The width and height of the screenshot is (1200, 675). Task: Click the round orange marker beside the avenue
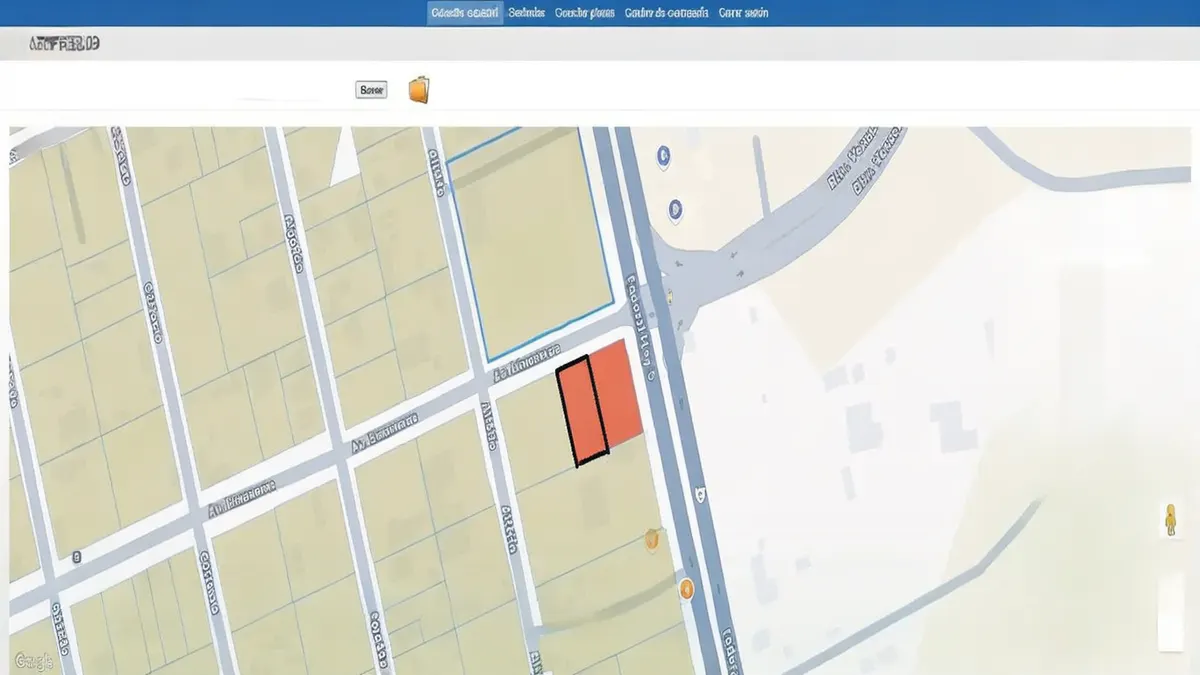tap(687, 589)
